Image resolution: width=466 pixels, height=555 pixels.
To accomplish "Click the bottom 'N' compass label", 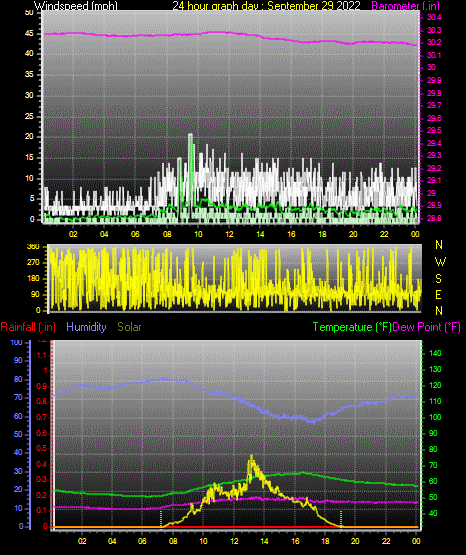I will [x=439, y=311].
